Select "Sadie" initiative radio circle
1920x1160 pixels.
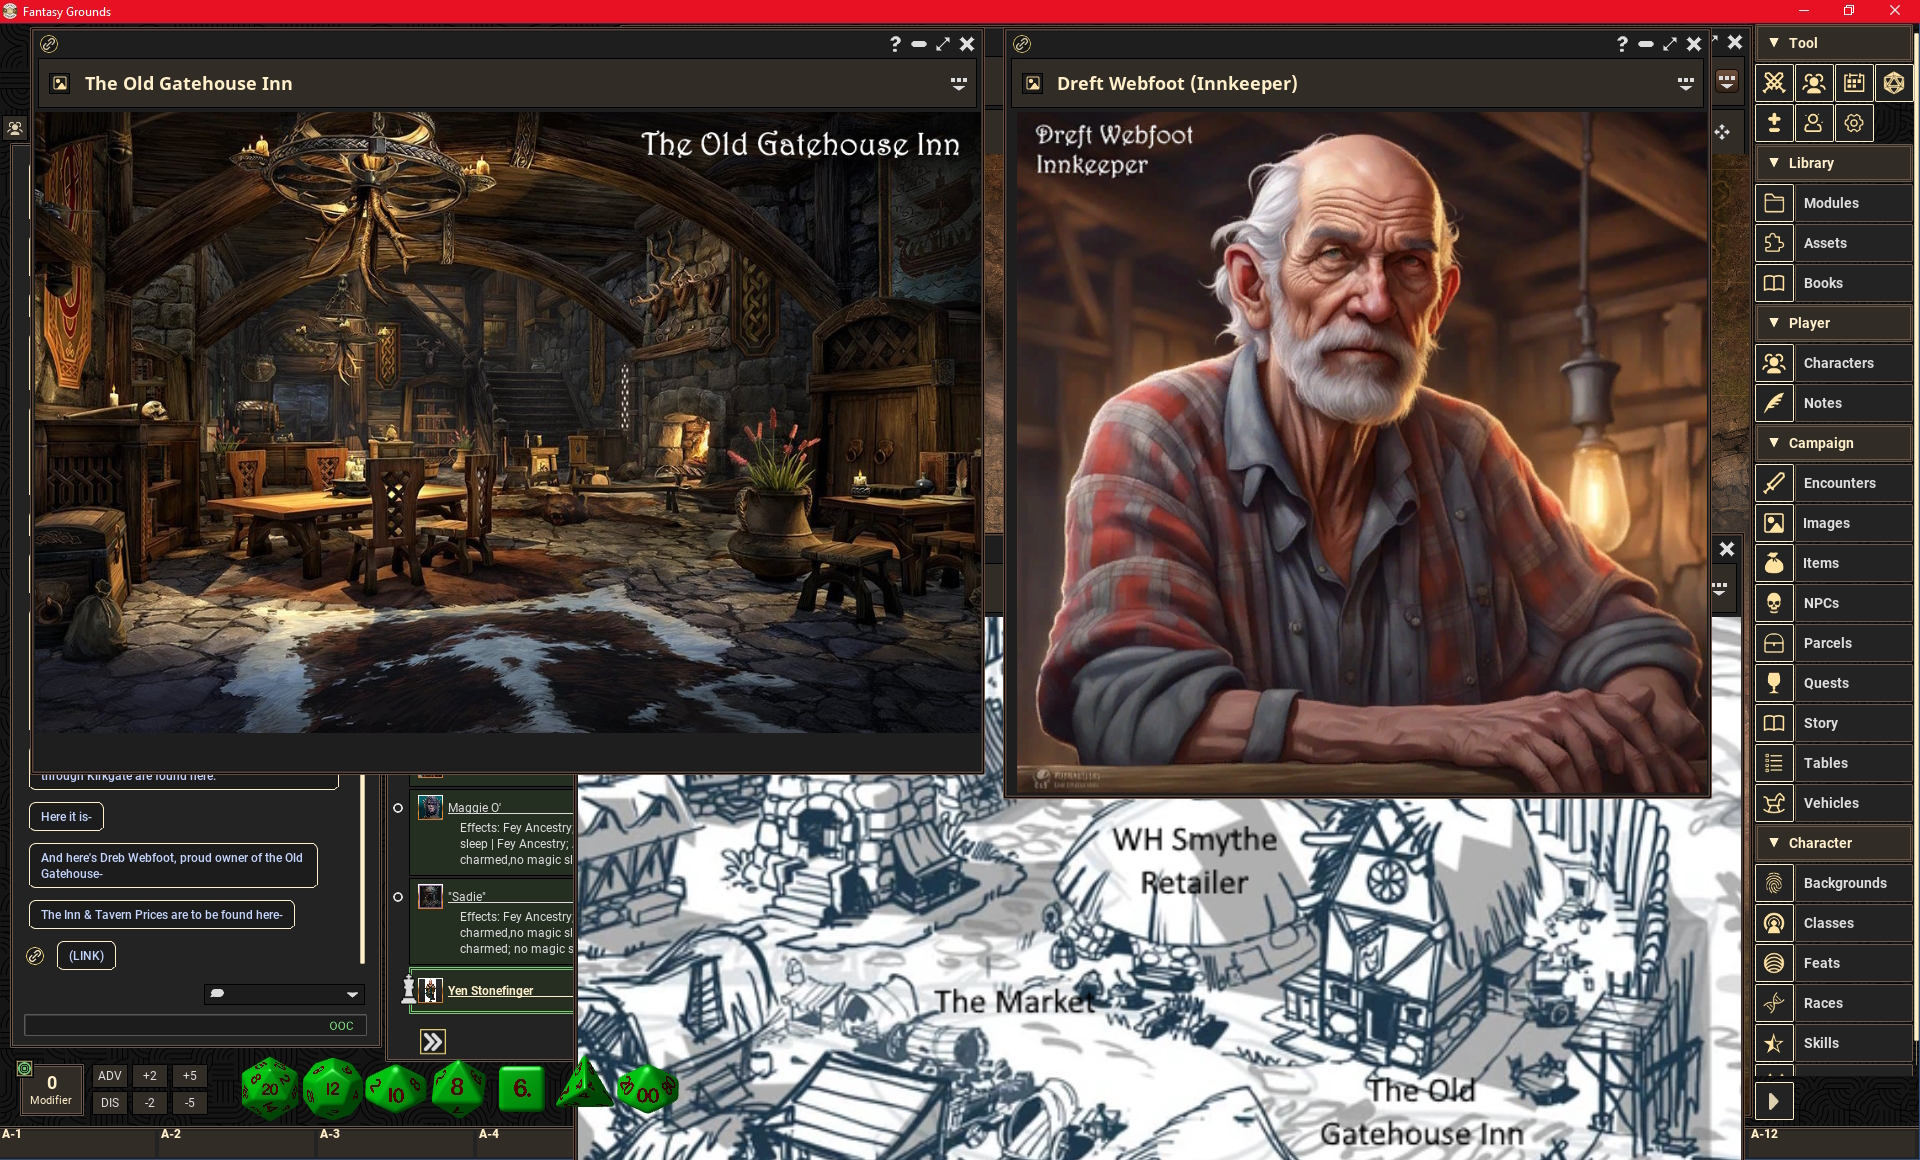398,897
